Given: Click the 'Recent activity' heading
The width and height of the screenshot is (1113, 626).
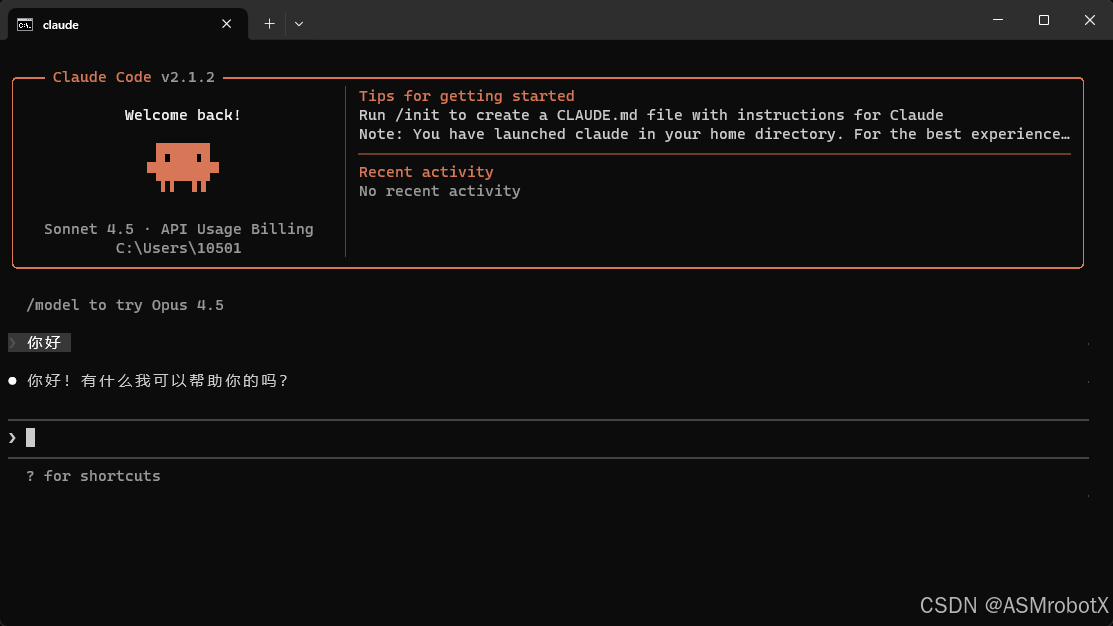Looking at the screenshot, I should pyautogui.click(x=426, y=172).
